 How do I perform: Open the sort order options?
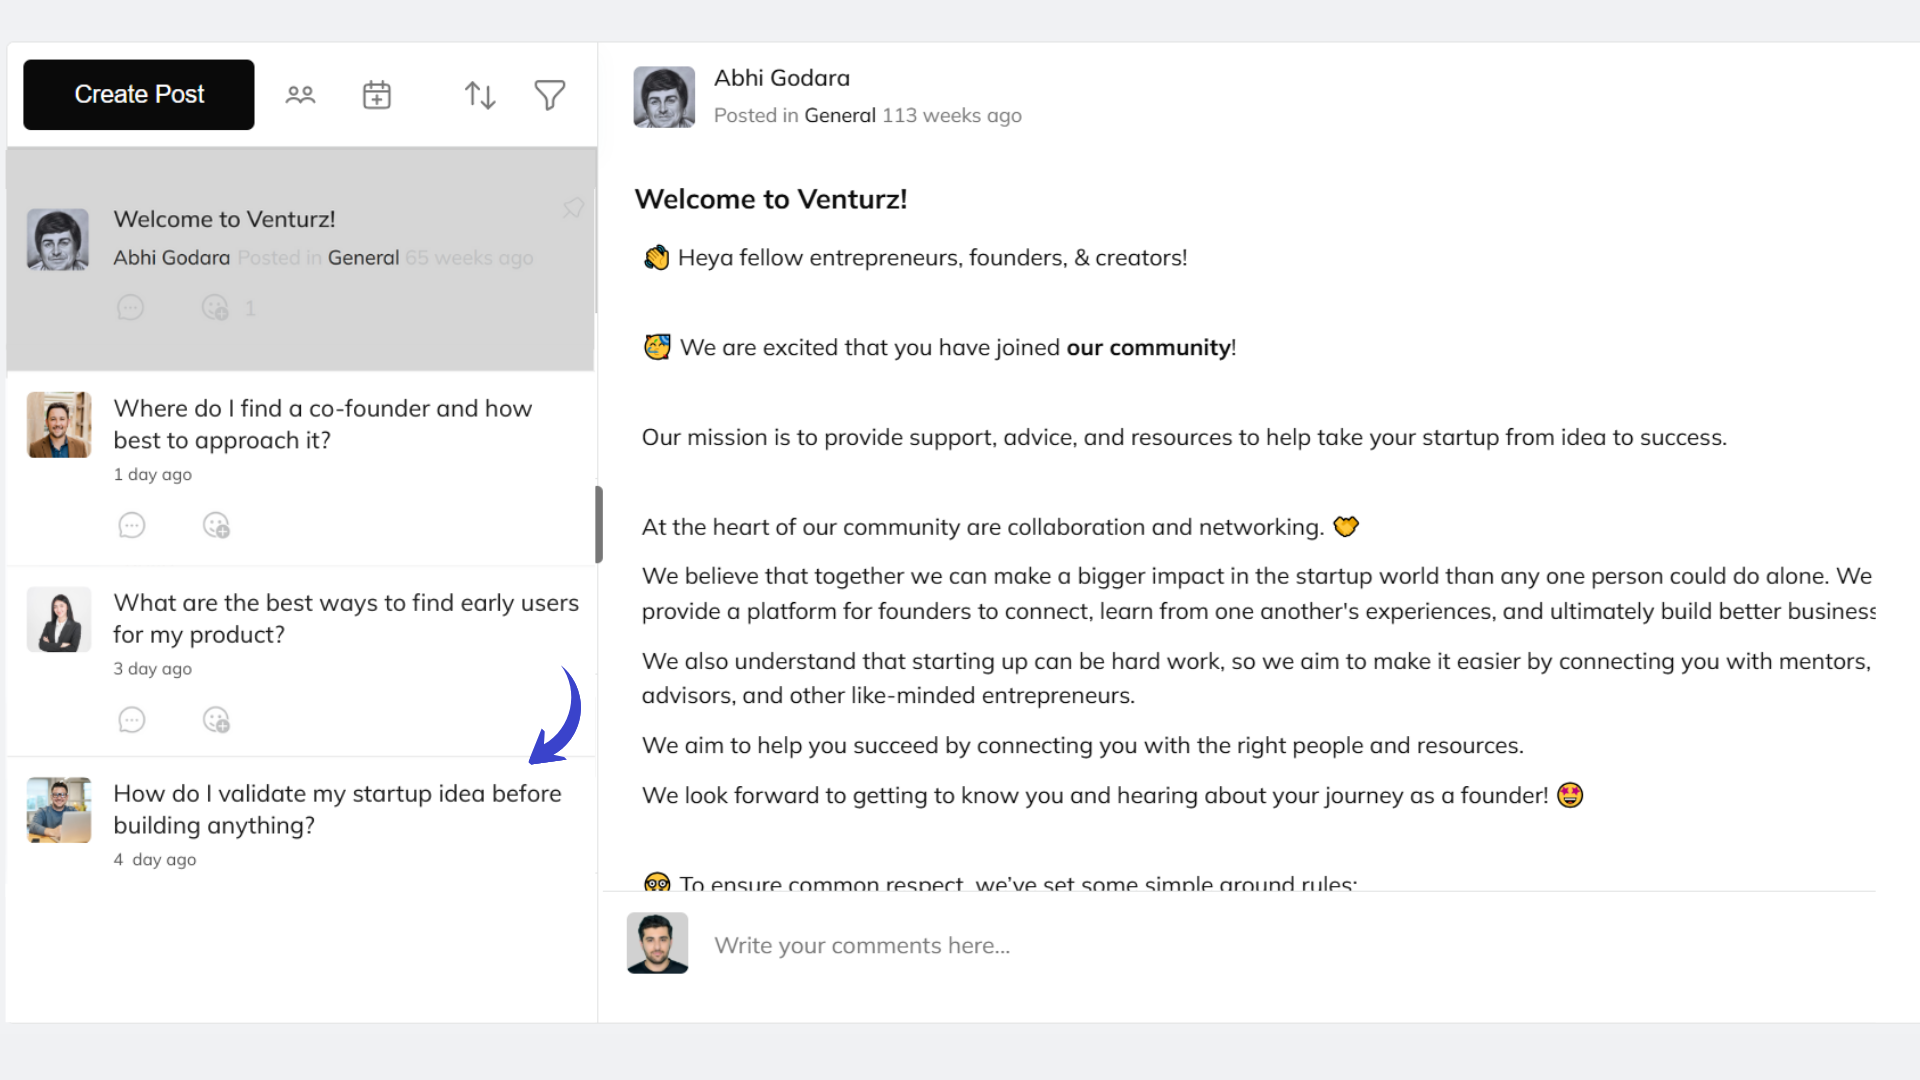click(479, 94)
